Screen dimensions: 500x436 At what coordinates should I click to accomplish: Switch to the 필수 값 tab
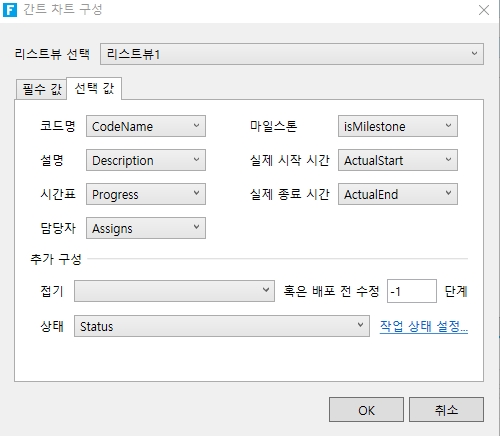click(41, 89)
